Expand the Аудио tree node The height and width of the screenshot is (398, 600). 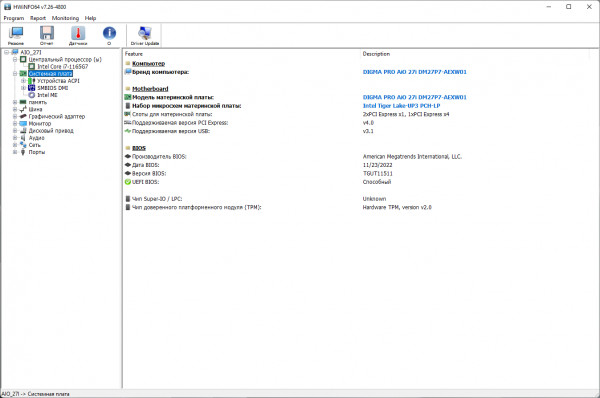(15, 138)
